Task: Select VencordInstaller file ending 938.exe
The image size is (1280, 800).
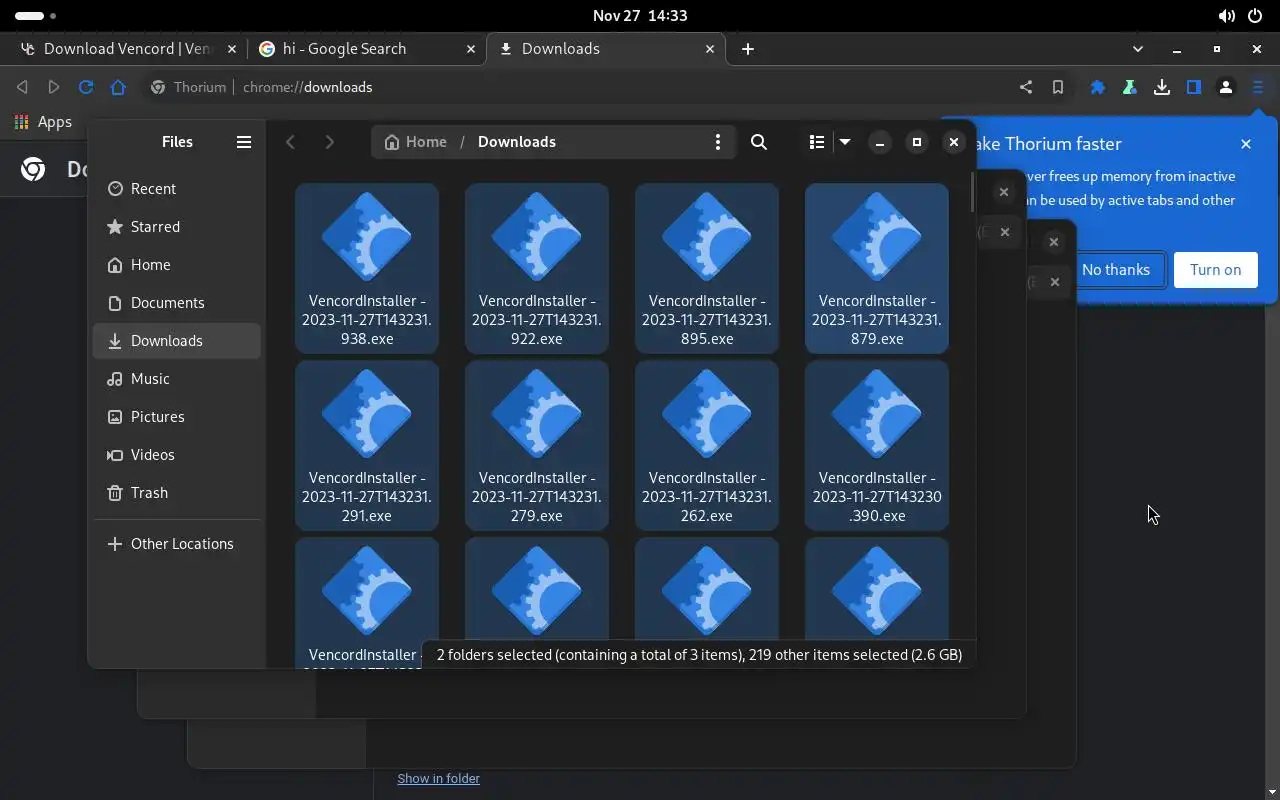Action: 367,268
